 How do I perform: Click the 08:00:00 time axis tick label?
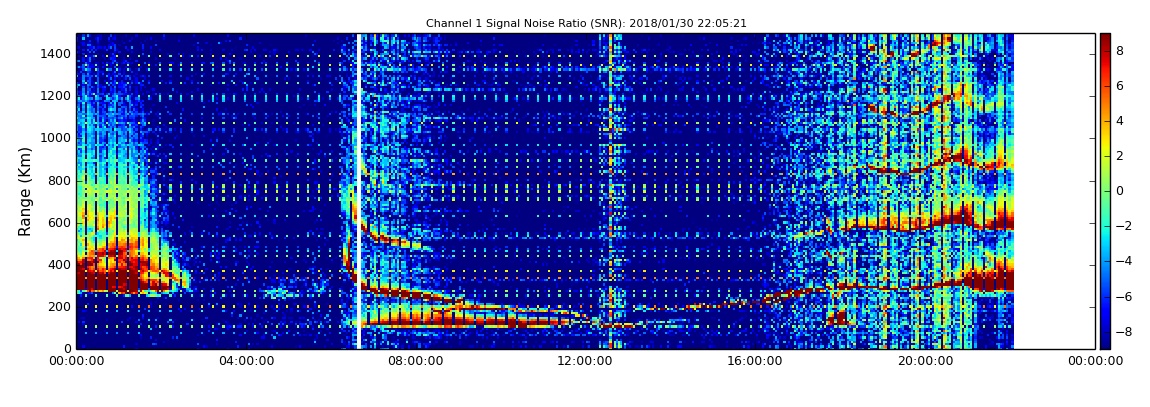[x=416, y=361]
